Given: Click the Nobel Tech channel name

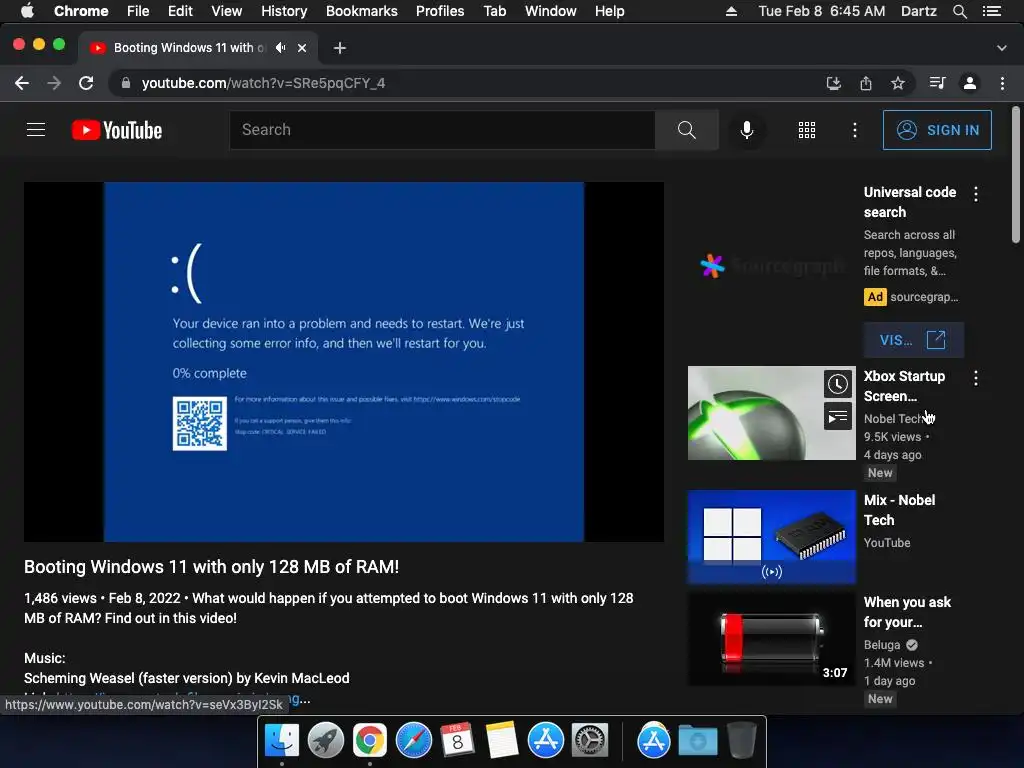Looking at the screenshot, I should click(893, 419).
